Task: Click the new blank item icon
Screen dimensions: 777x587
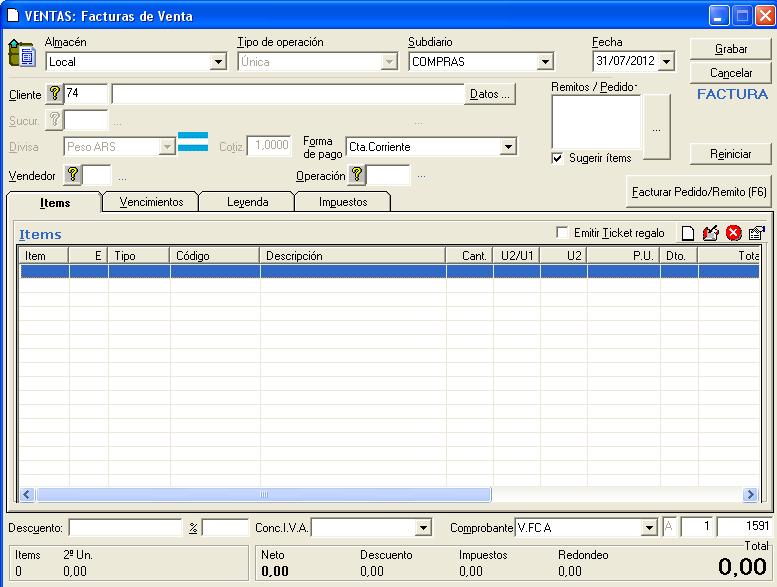Action: 688,233
